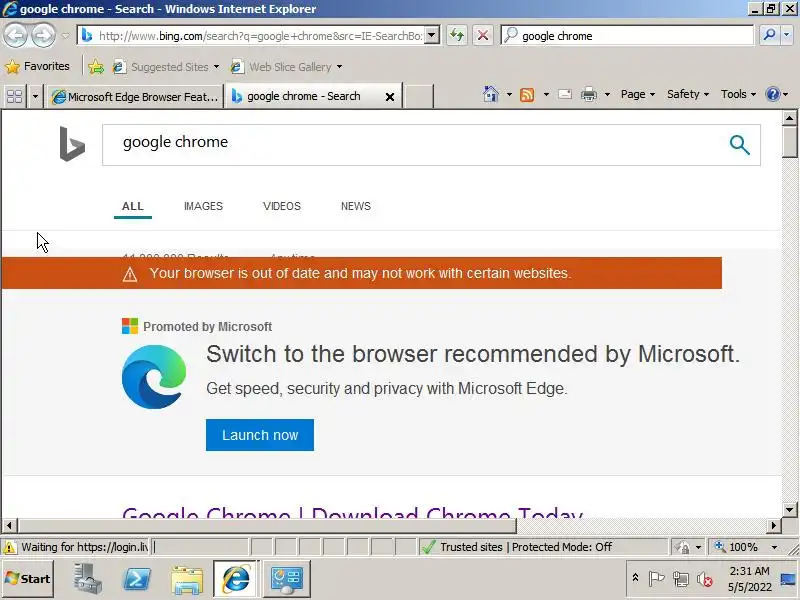This screenshot has height=600, width=800.
Task: Click the Microsoft Edge logo image
Action: click(x=154, y=377)
